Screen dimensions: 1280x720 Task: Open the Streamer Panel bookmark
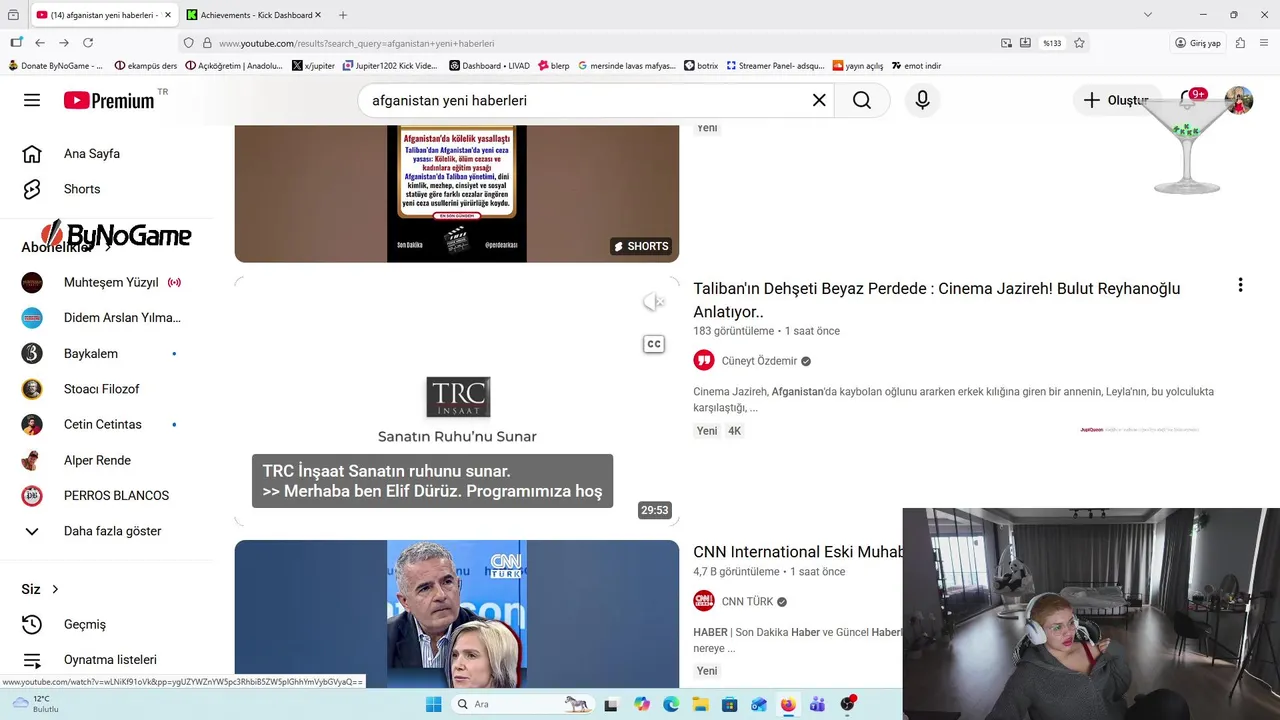pyautogui.click(x=775, y=66)
